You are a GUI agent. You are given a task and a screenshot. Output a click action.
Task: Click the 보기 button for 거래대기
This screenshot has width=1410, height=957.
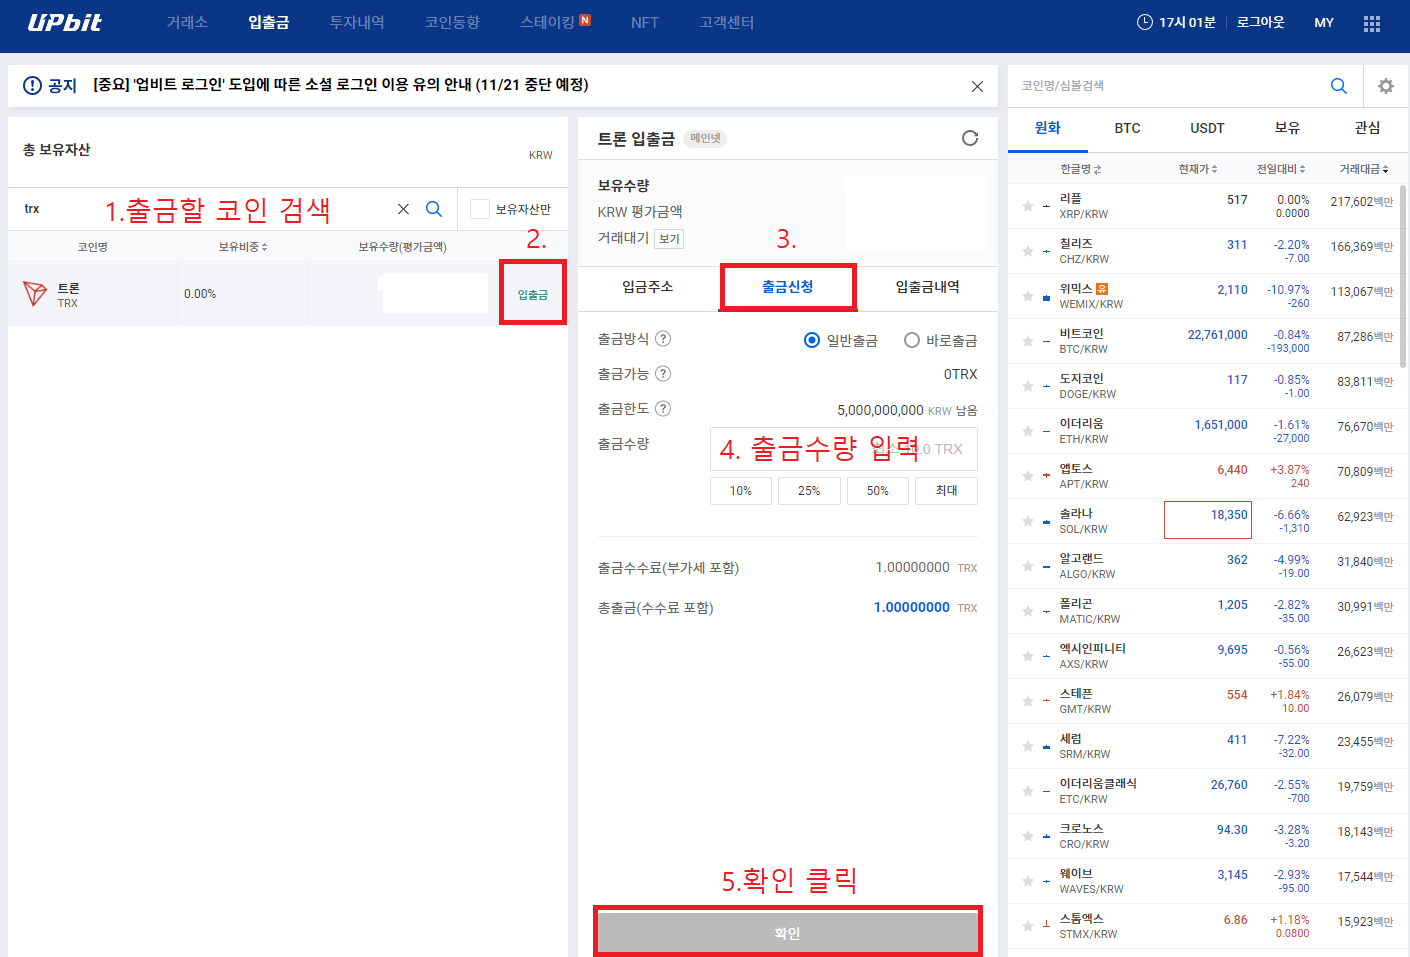click(x=669, y=239)
